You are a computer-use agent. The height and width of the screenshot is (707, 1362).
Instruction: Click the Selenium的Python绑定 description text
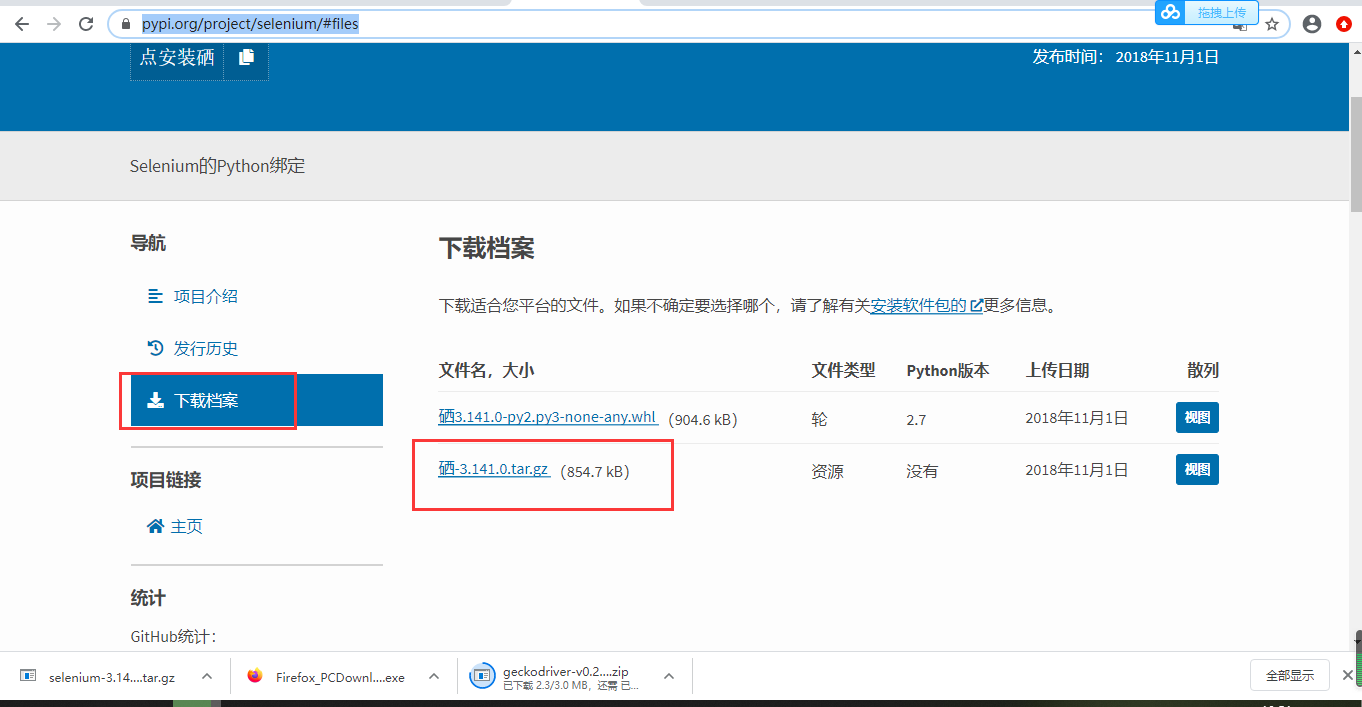pyautogui.click(x=217, y=166)
